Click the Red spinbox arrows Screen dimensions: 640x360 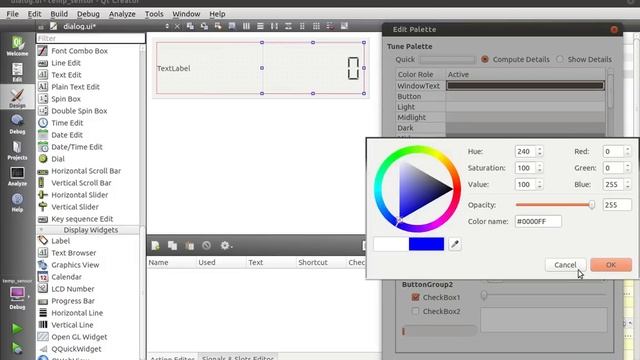[x=628, y=151]
